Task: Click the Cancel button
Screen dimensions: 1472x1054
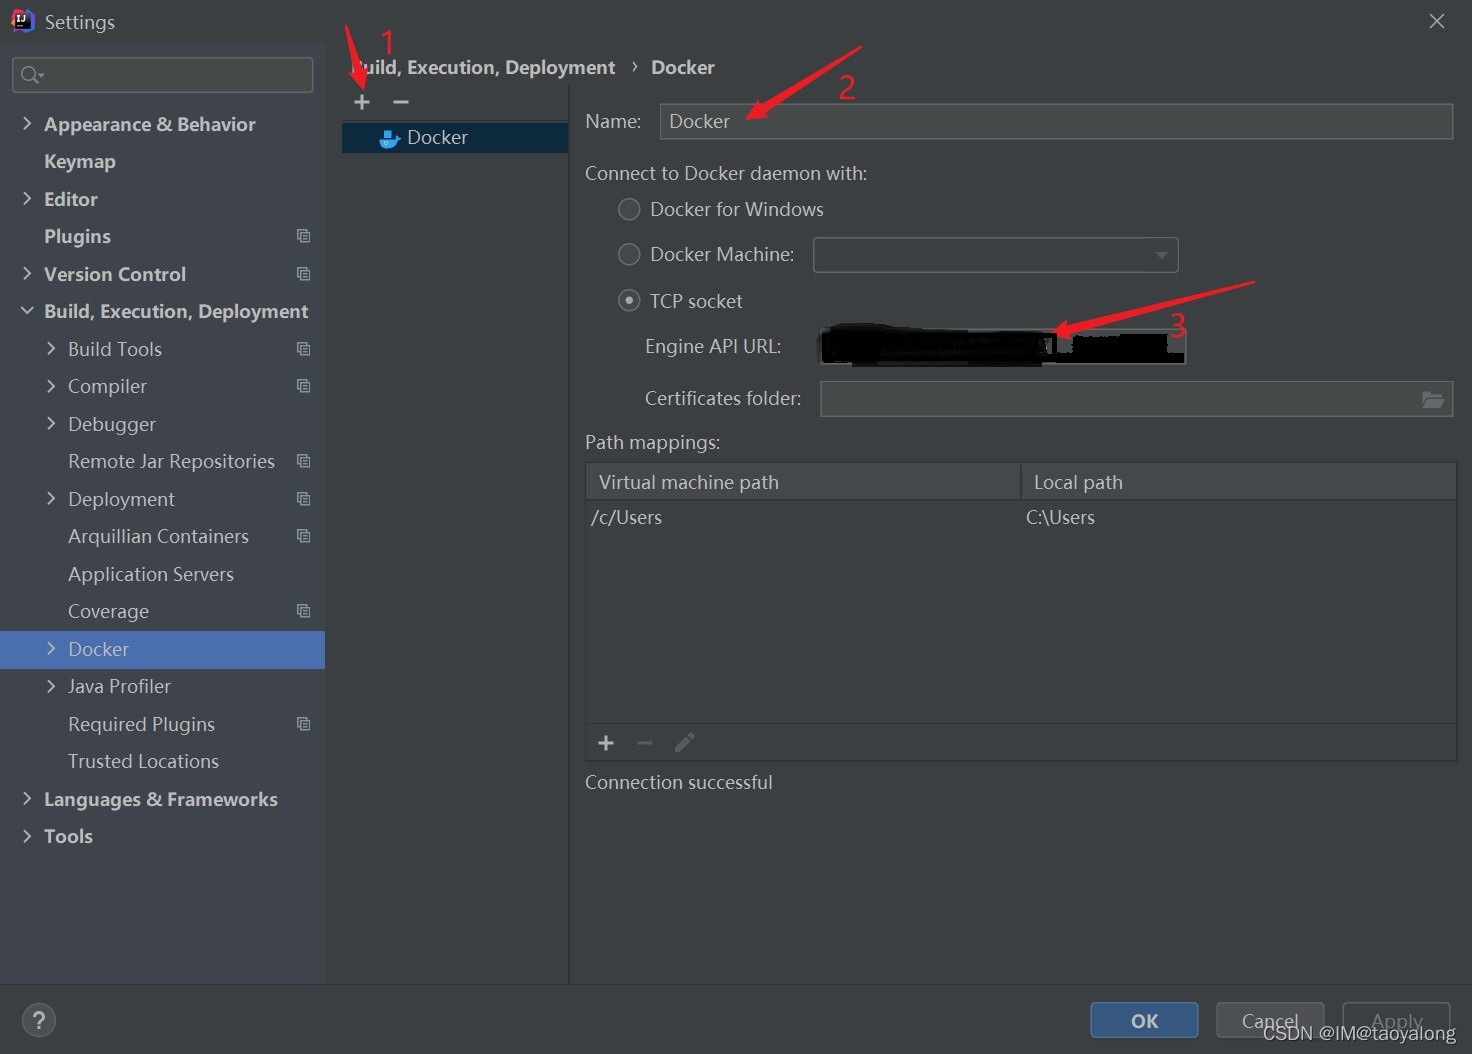Action: (1270, 1021)
